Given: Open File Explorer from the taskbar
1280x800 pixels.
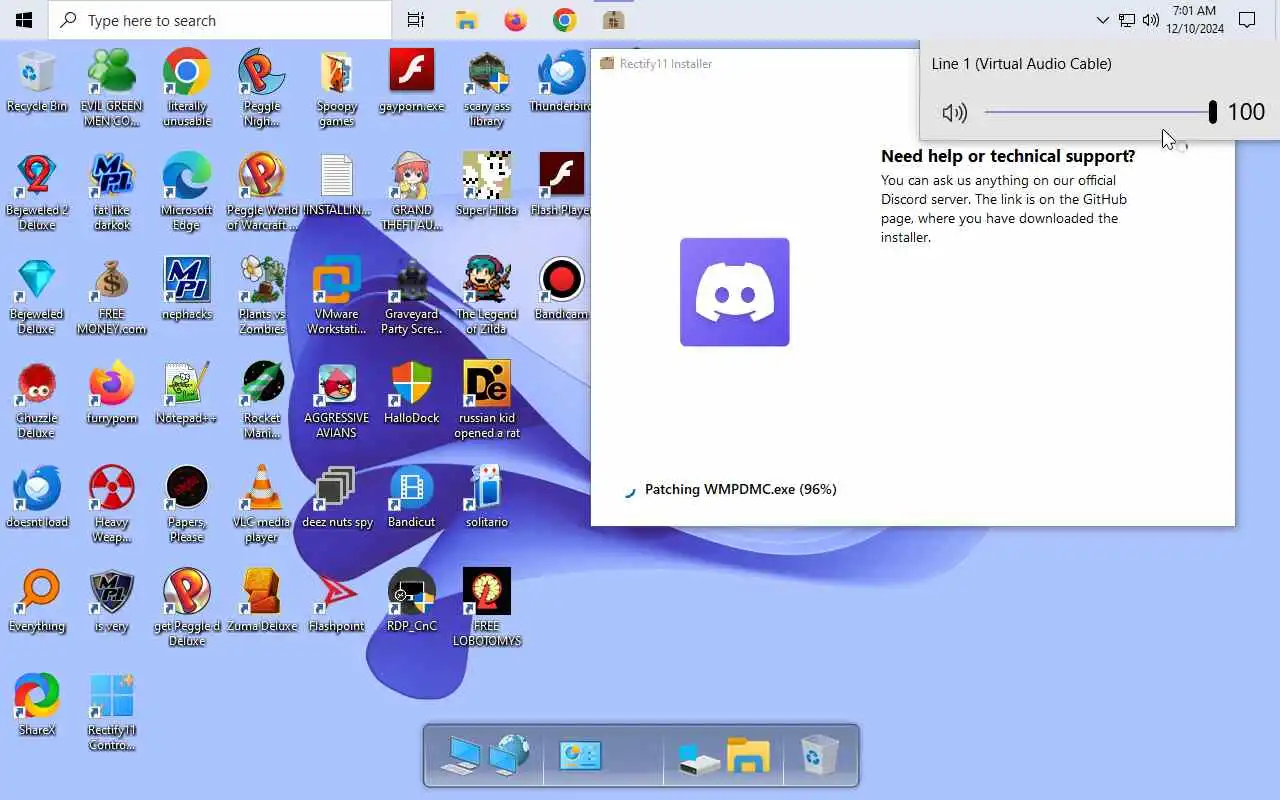Looking at the screenshot, I should 466,20.
